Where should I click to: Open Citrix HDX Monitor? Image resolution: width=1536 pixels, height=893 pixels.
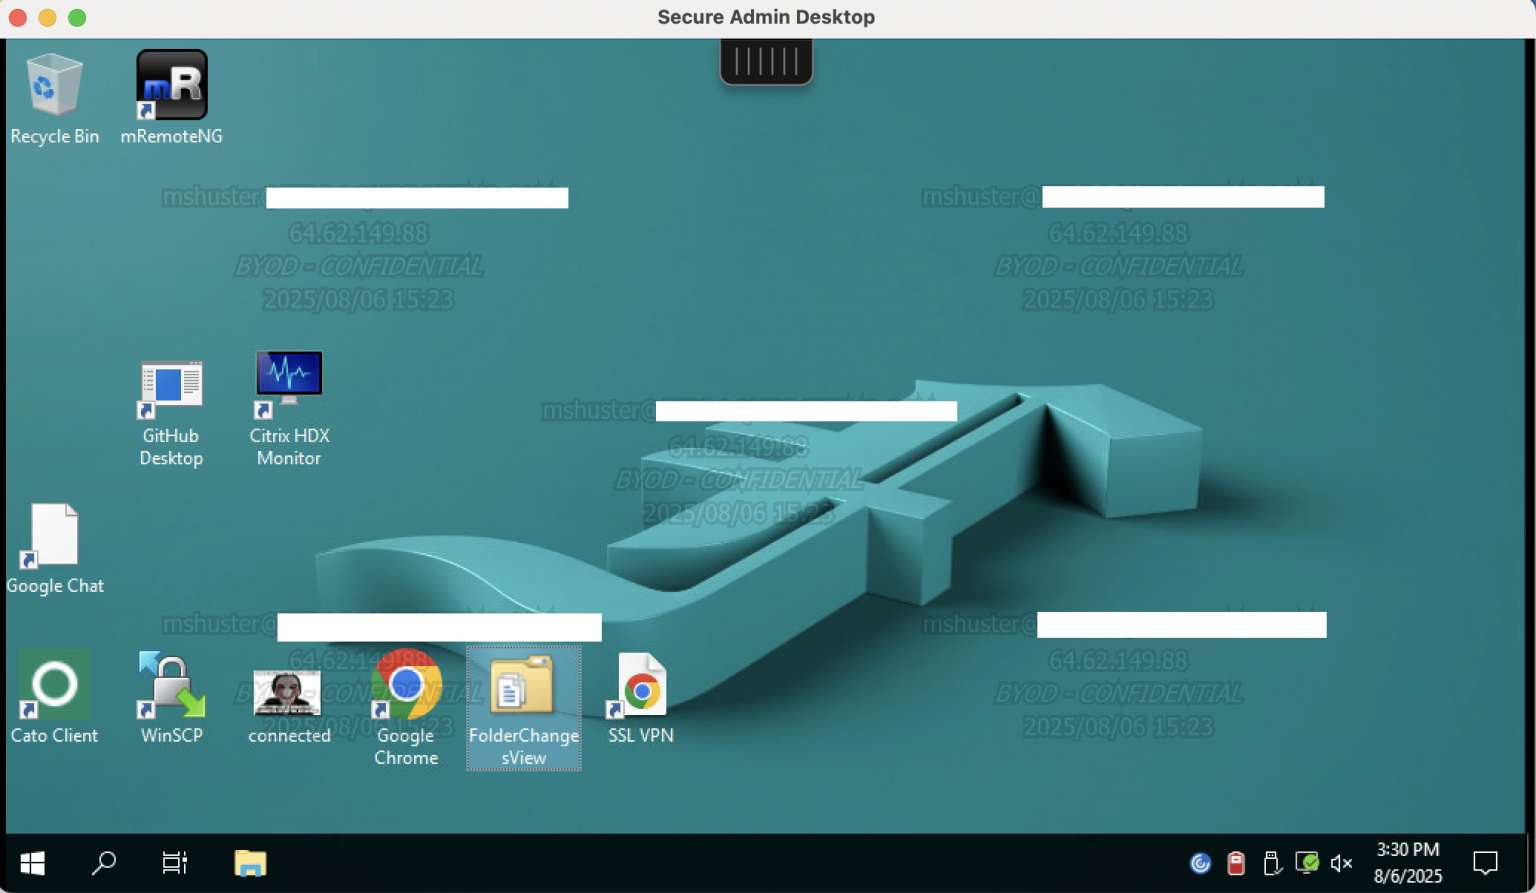[x=288, y=376]
